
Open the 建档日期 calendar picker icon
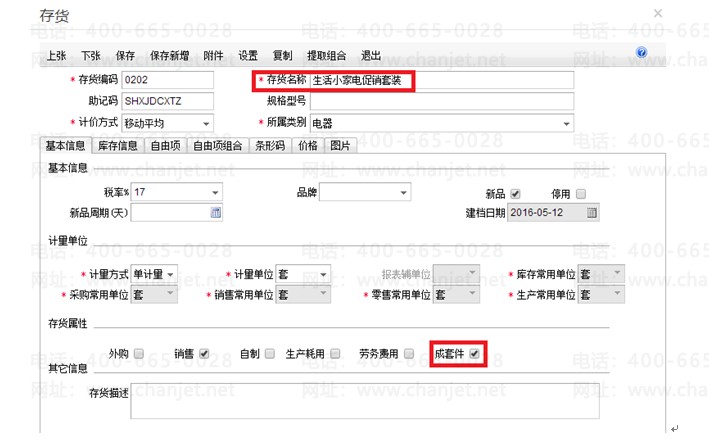(591, 213)
